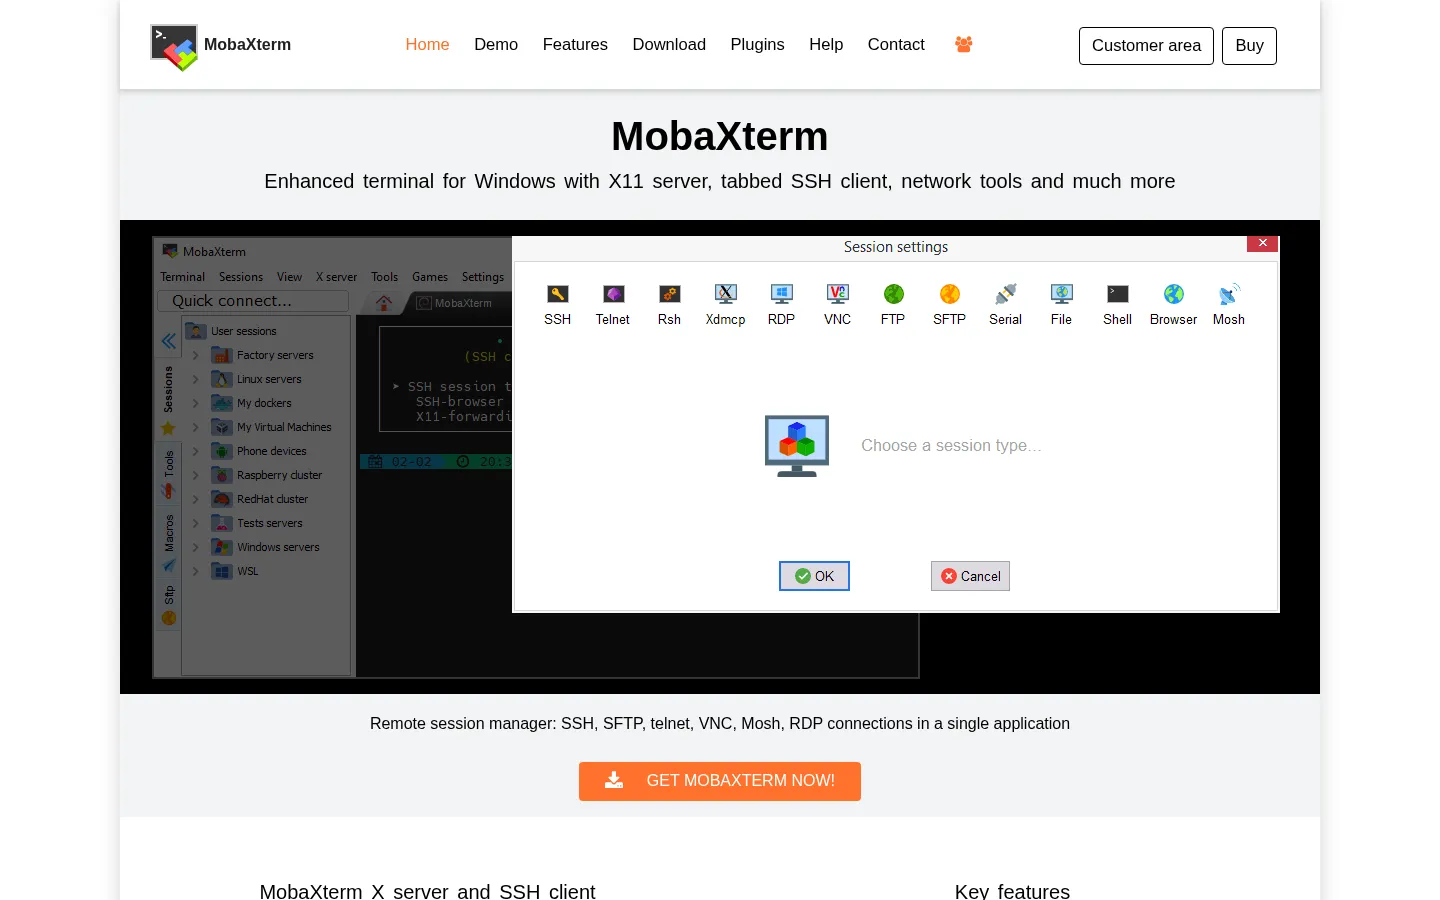Select the VNC session icon
Viewport: 1440px width, 900px height.
tap(838, 294)
